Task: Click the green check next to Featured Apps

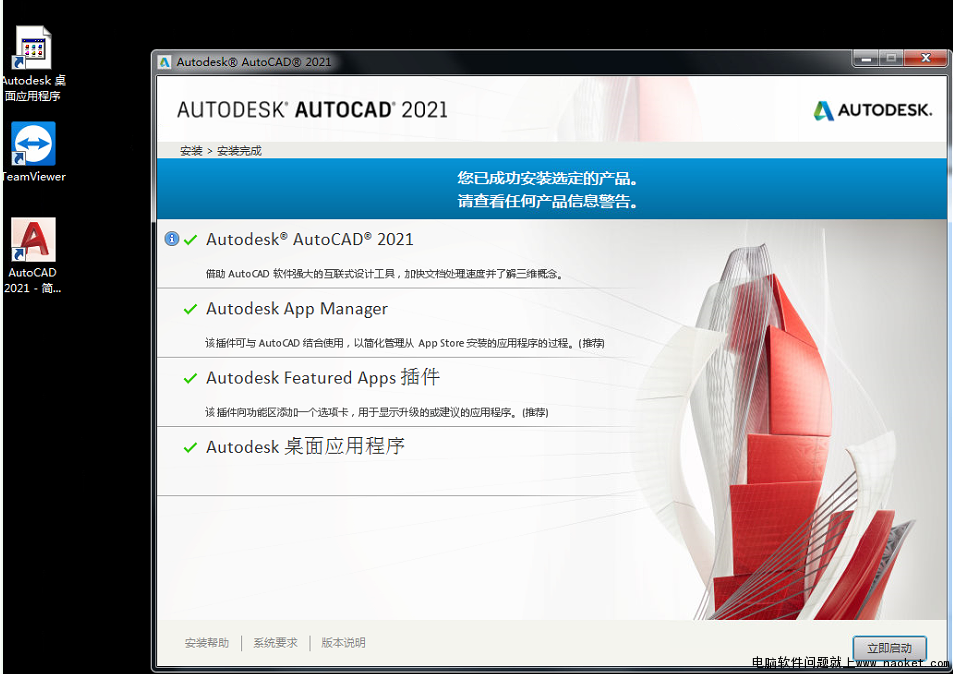Action: 190,378
